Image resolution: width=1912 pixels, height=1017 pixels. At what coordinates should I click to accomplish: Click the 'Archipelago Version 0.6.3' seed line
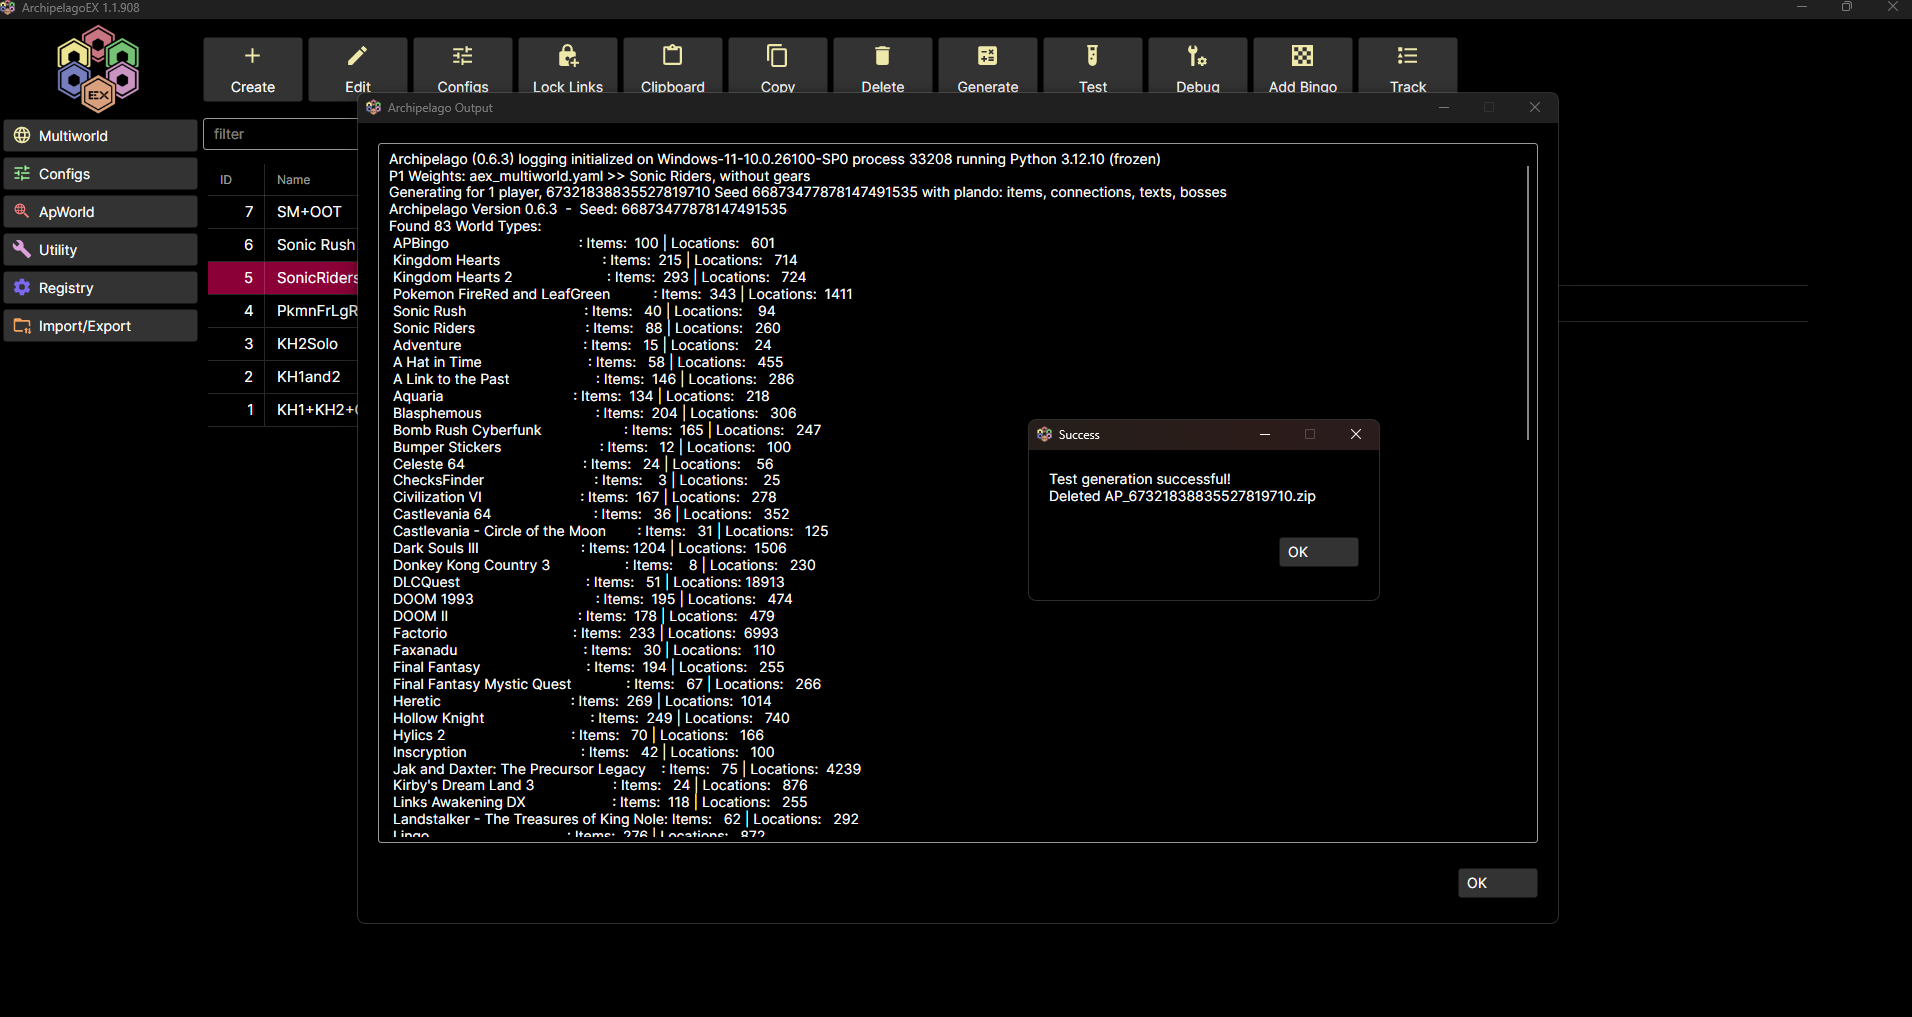[588, 209]
